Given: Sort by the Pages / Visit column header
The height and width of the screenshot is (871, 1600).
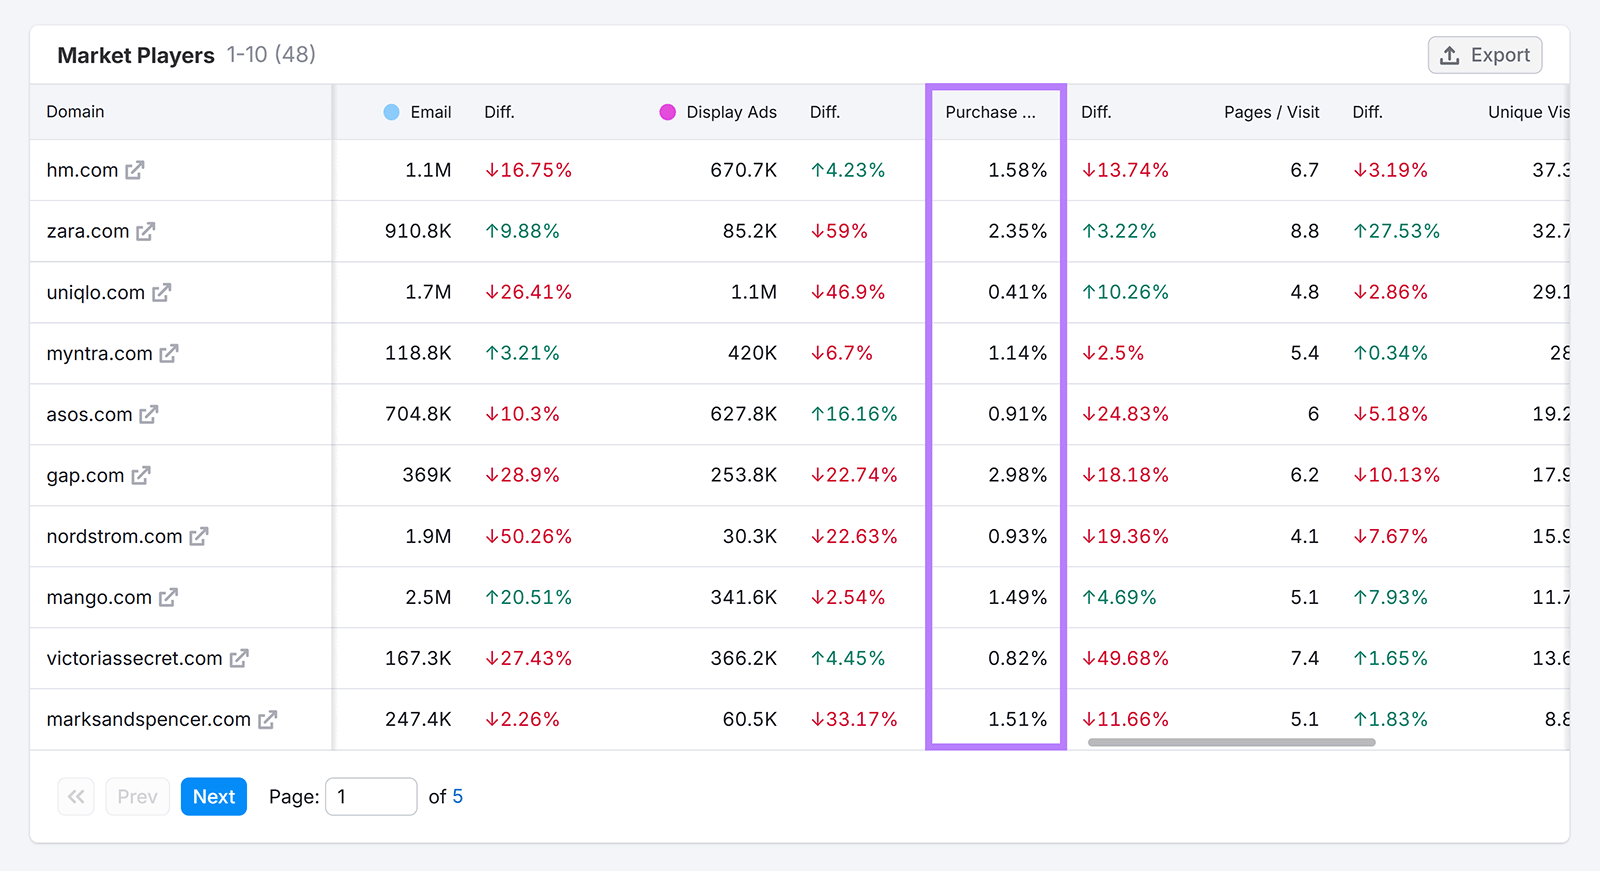Looking at the screenshot, I should [1272, 112].
